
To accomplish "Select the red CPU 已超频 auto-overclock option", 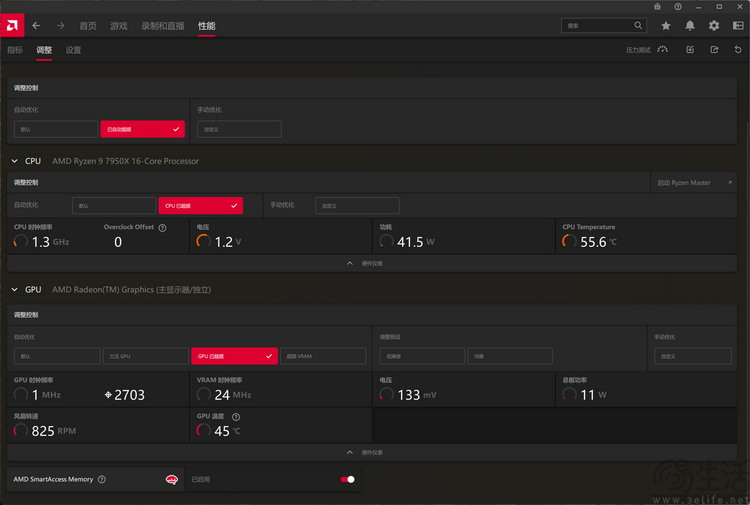I will tap(199, 206).
